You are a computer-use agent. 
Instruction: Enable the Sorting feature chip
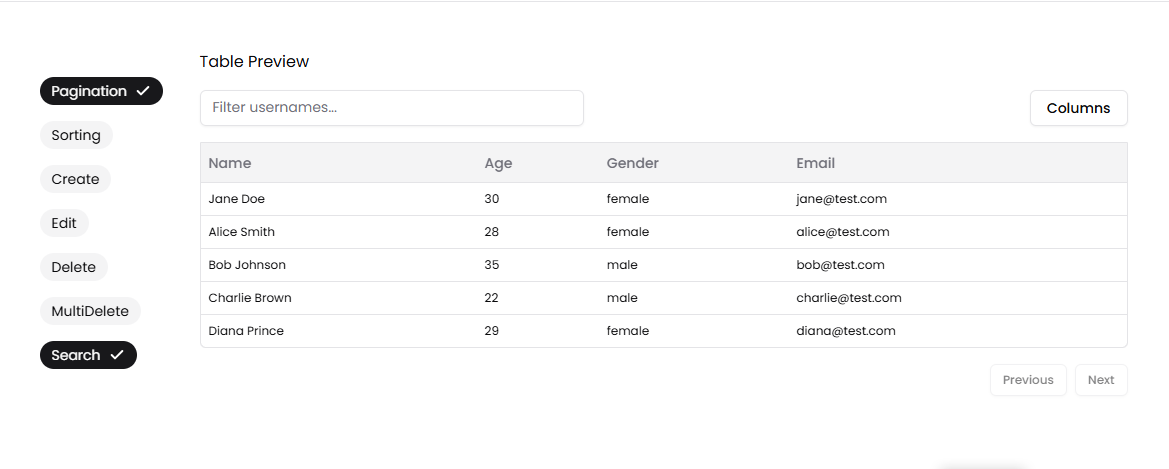point(76,135)
